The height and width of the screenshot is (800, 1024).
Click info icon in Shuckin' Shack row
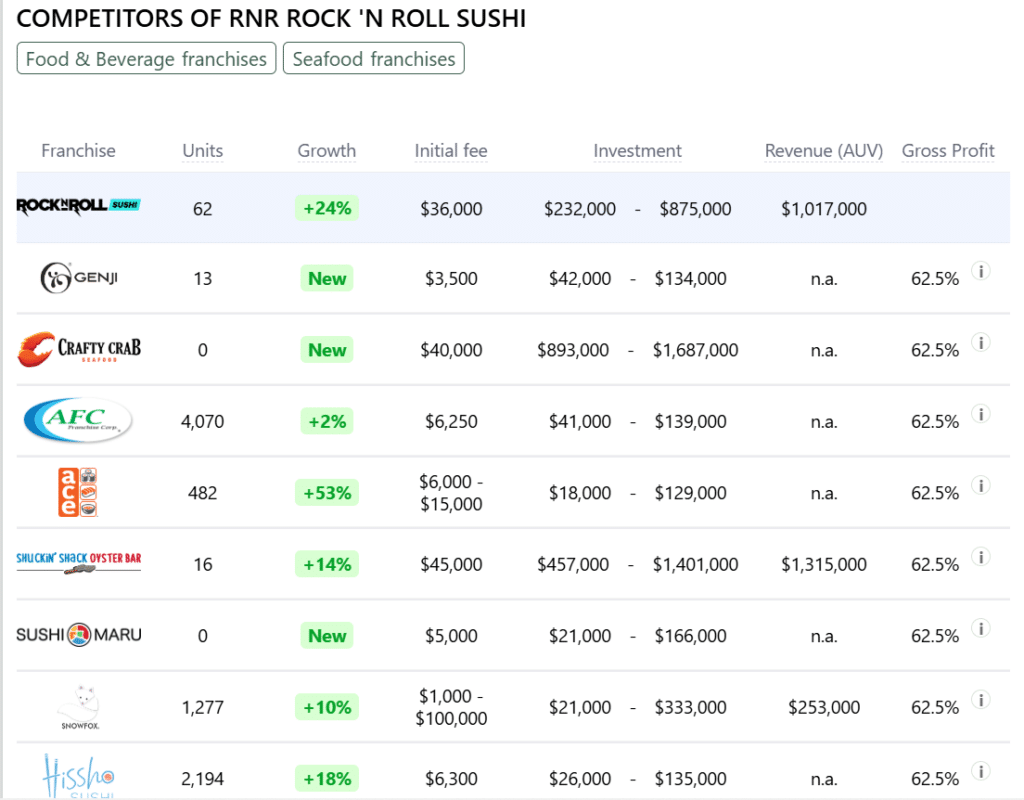point(981,556)
